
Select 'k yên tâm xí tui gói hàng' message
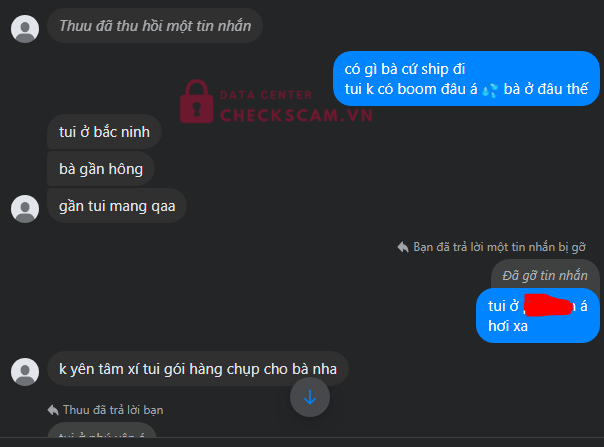pos(198,369)
